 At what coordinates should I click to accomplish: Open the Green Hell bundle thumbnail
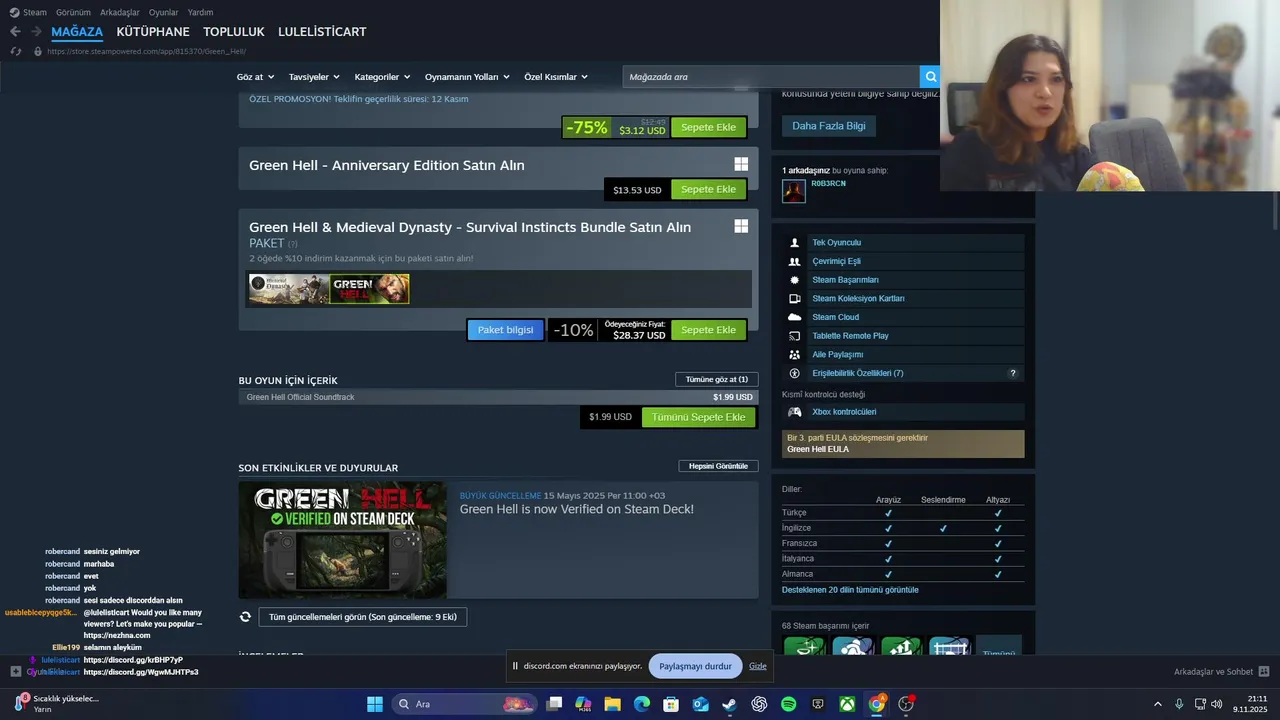pos(369,289)
